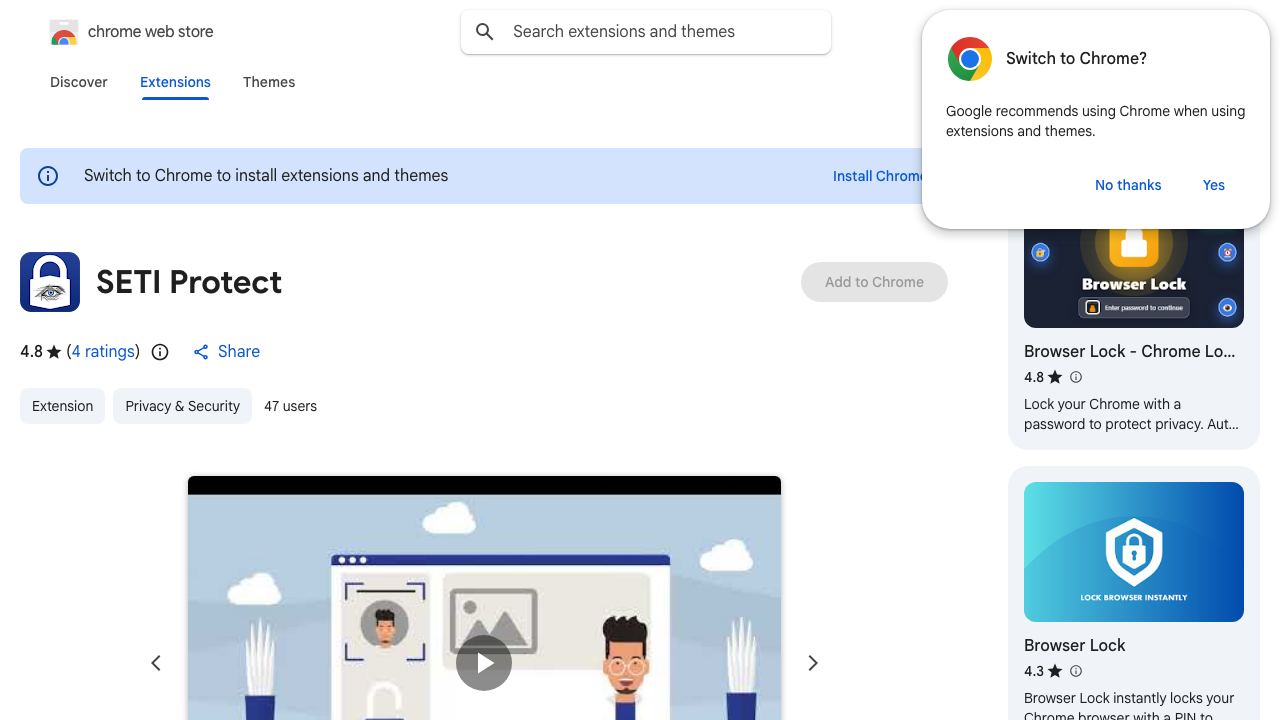The width and height of the screenshot is (1280, 720).
Task: Click info icon beside Browser Lock 4.8 rating
Action: point(1076,377)
